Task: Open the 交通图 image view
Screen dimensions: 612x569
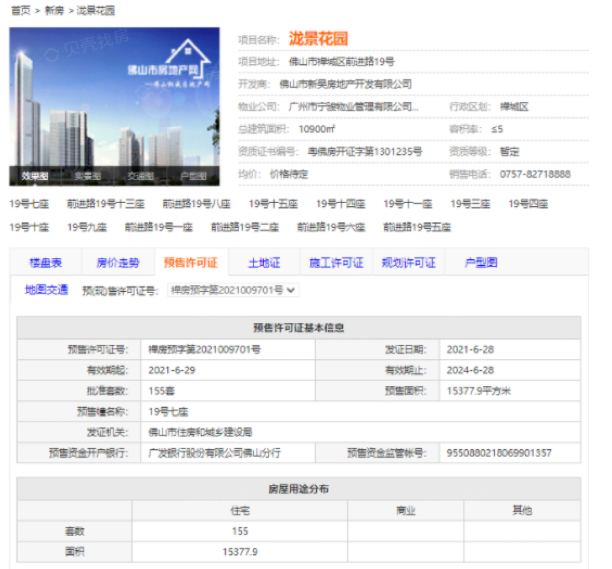Action: pos(140,175)
